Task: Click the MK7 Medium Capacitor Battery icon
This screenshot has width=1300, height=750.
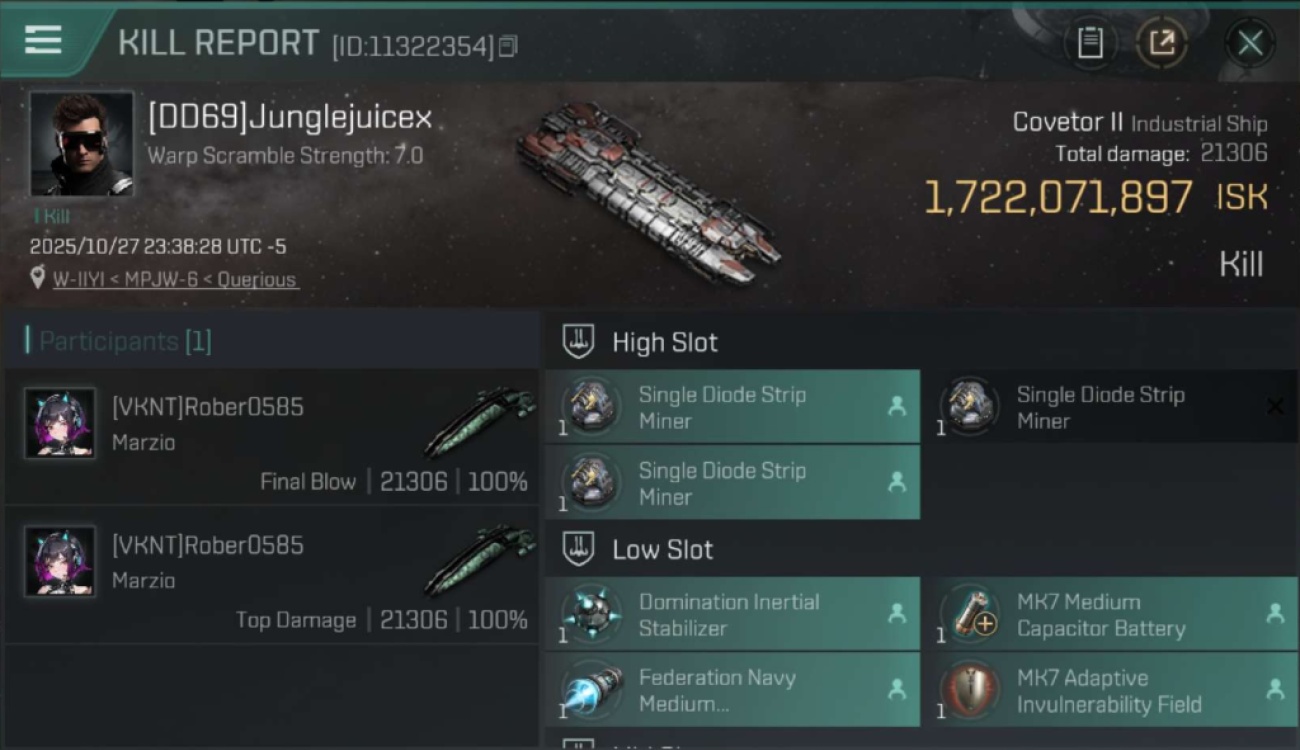Action: tap(970, 614)
